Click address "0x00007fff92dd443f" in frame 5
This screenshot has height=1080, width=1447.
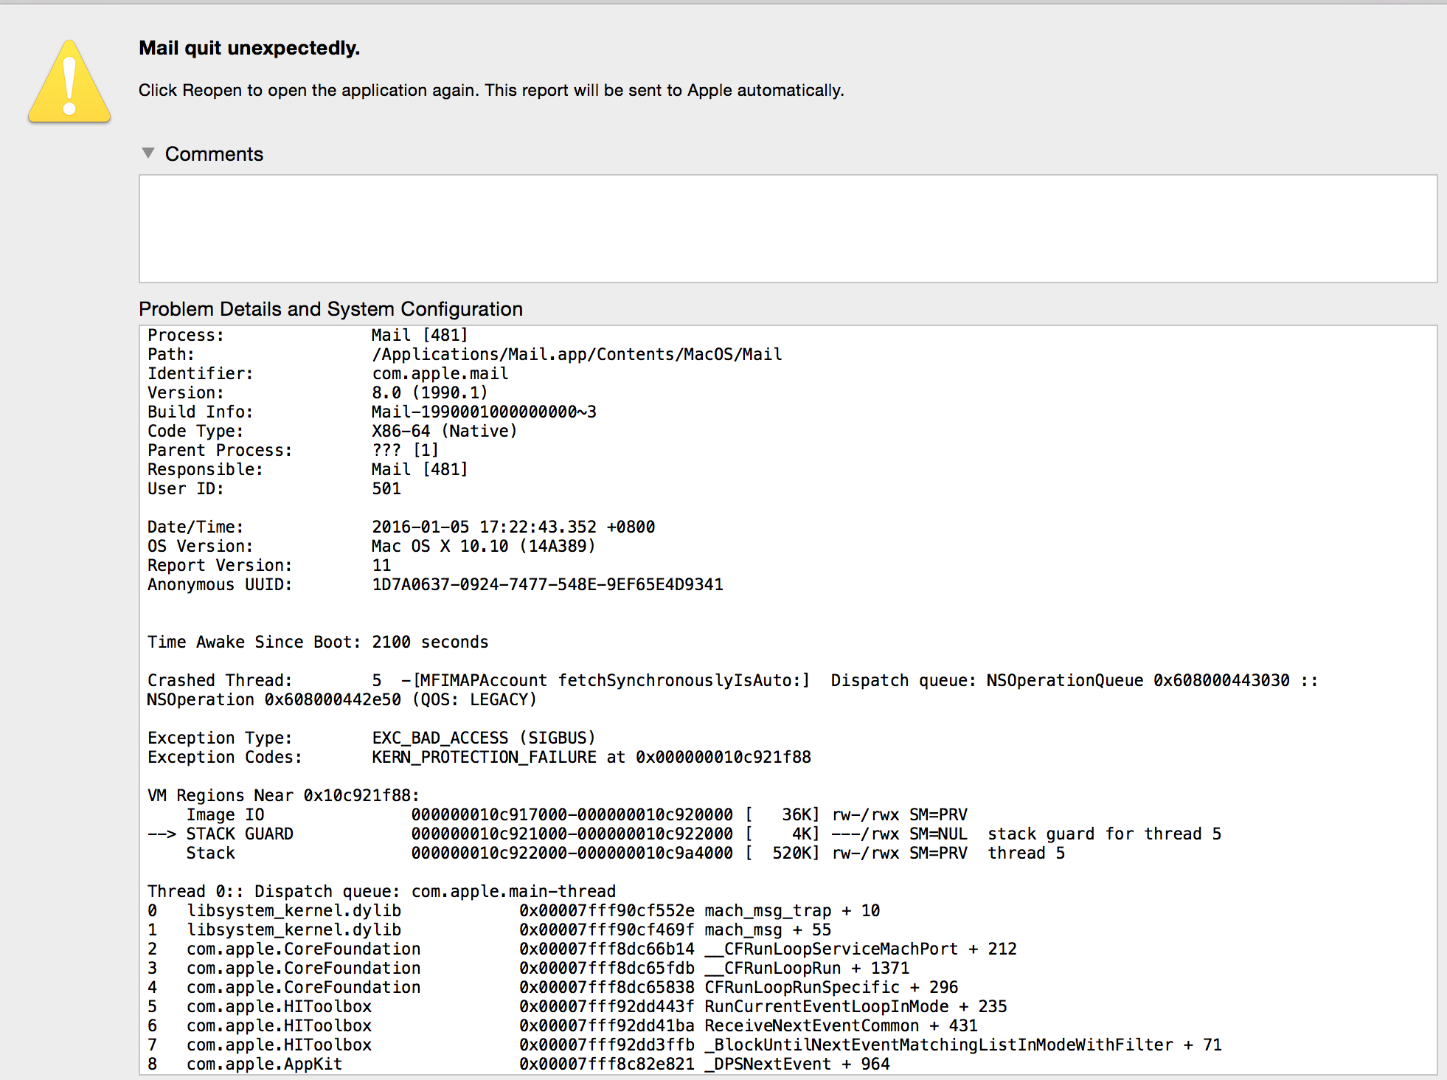(607, 1006)
